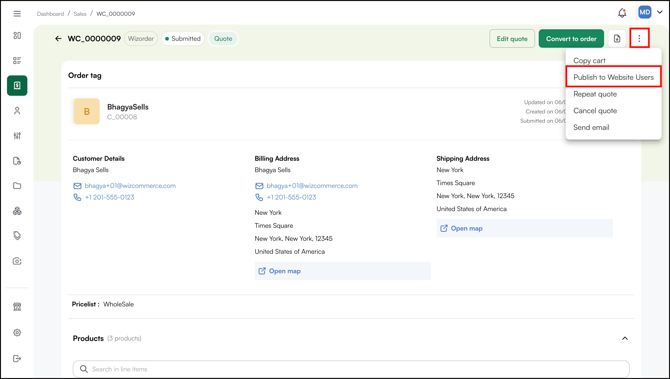
Task: Click the customer ID C_00008
Action: tap(122, 117)
